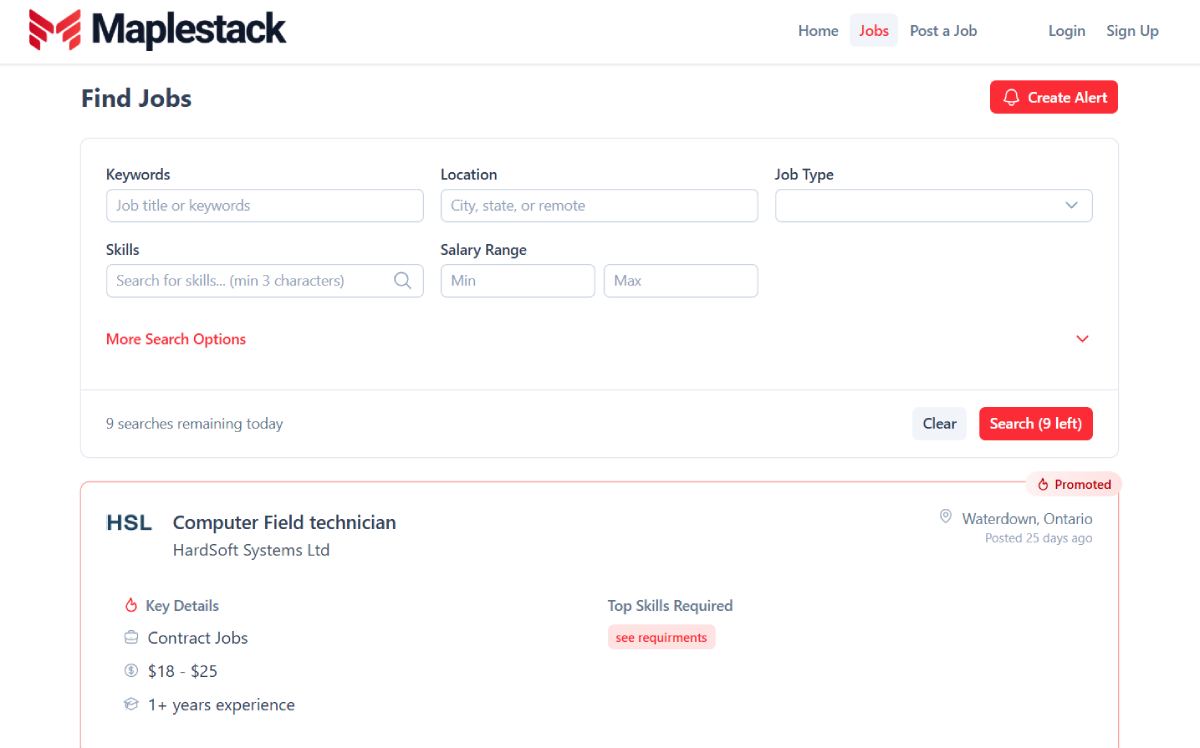The height and width of the screenshot is (748, 1200).
Task: Open the Post a Job page
Action: pos(943,31)
